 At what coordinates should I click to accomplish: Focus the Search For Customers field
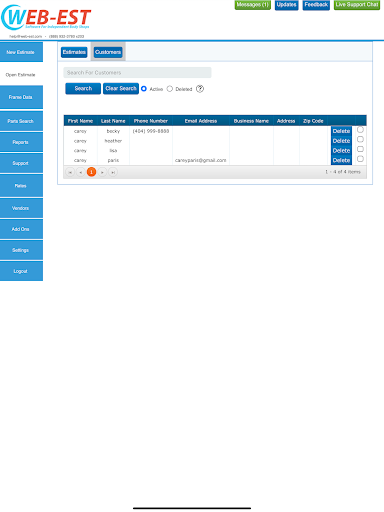pos(137,72)
